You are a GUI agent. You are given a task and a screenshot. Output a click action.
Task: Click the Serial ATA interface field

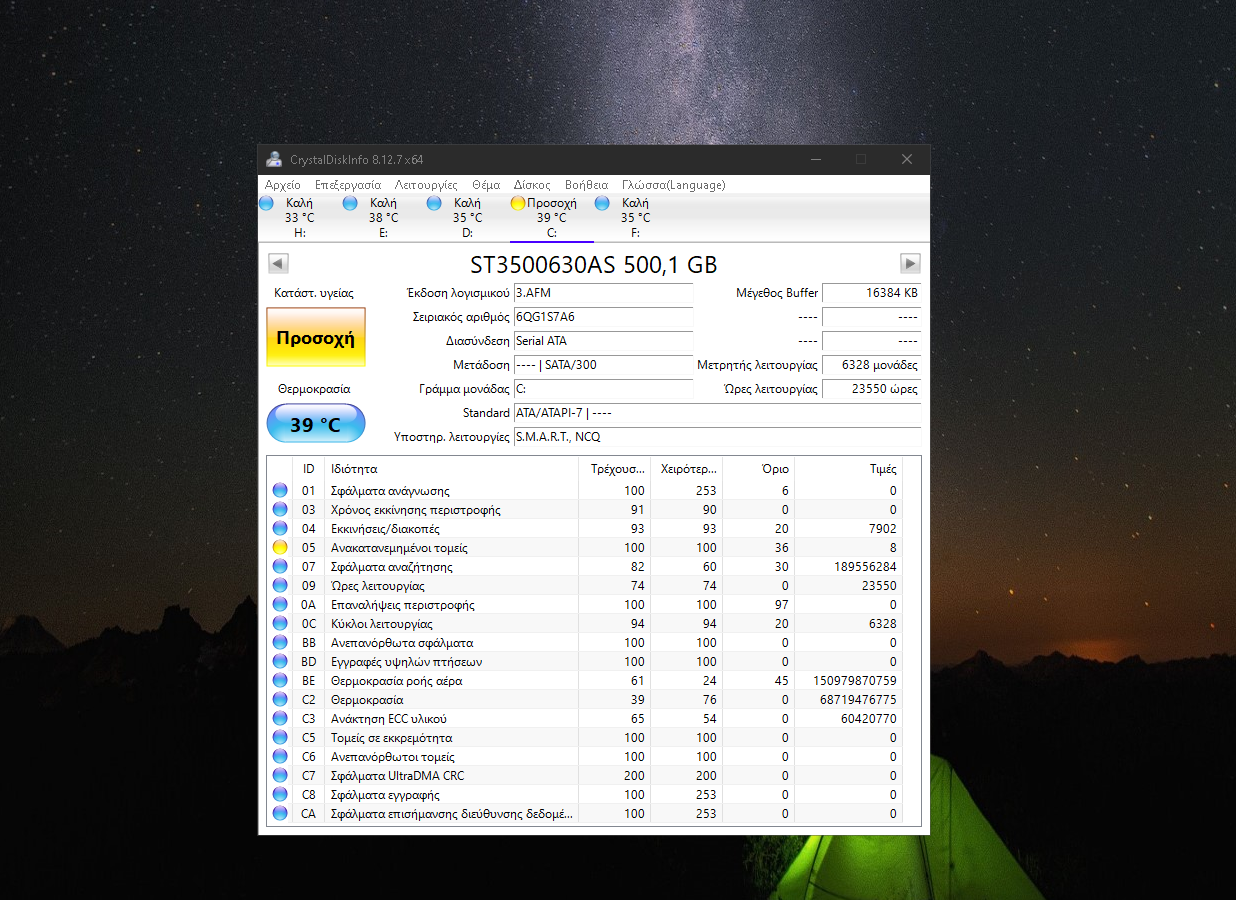coord(603,341)
